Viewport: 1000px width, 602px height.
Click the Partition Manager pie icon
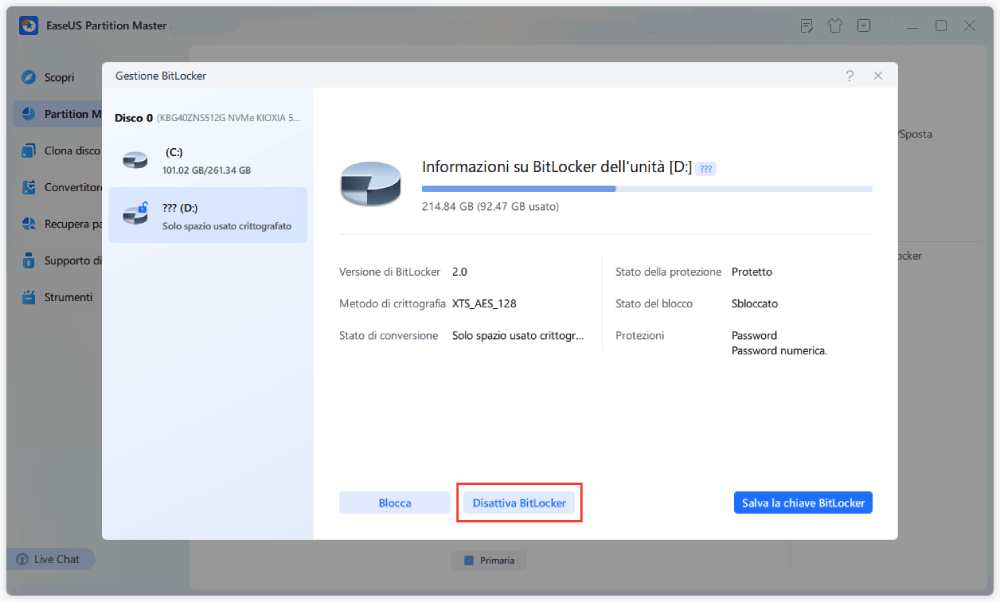click(29, 114)
